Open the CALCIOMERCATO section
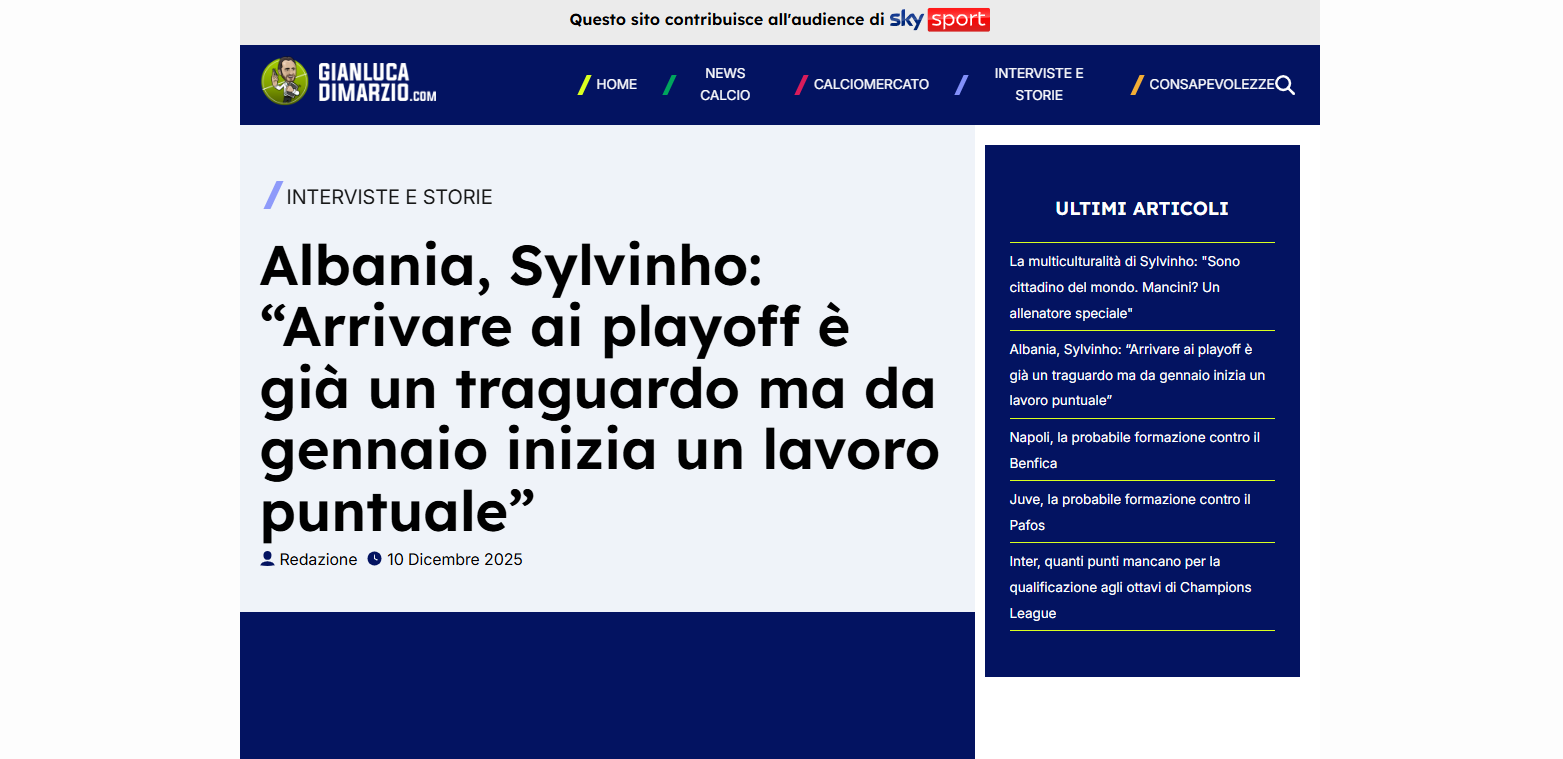 point(871,85)
